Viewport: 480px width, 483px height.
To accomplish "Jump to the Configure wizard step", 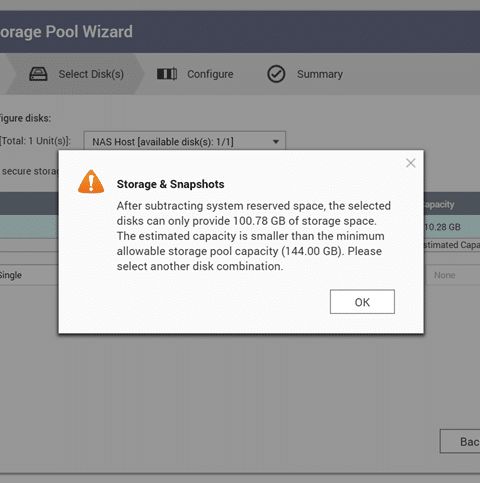I will tap(210, 74).
